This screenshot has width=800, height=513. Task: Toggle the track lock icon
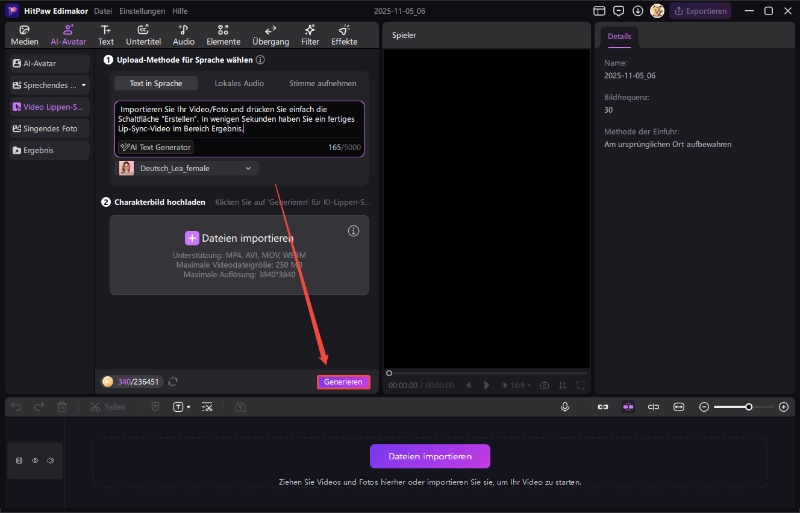pyautogui.click(x=19, y=460)
